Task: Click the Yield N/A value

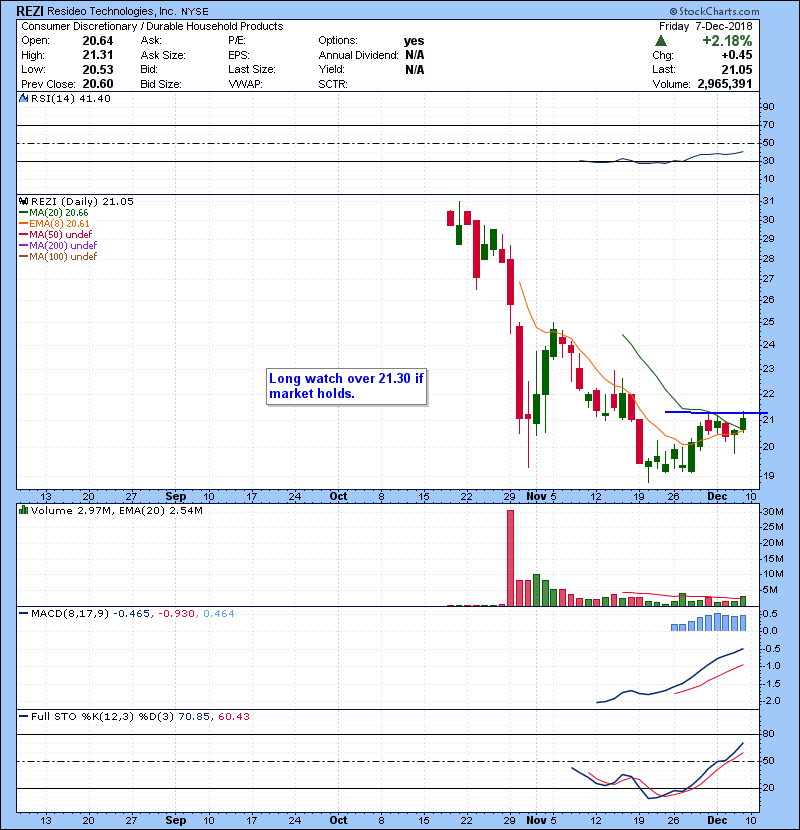Action: [415, 69]
